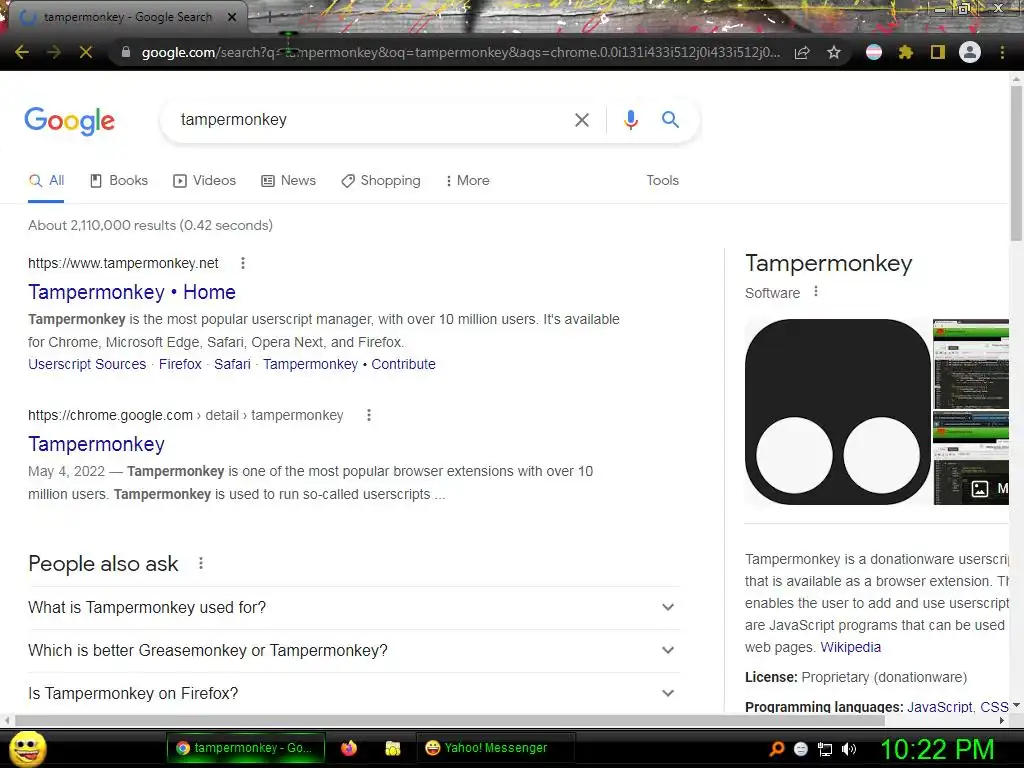Switch to Chrome tampermonkey taskbar button
The height and width of the screenshot is (768, 1024).
[x=246, y=748]
